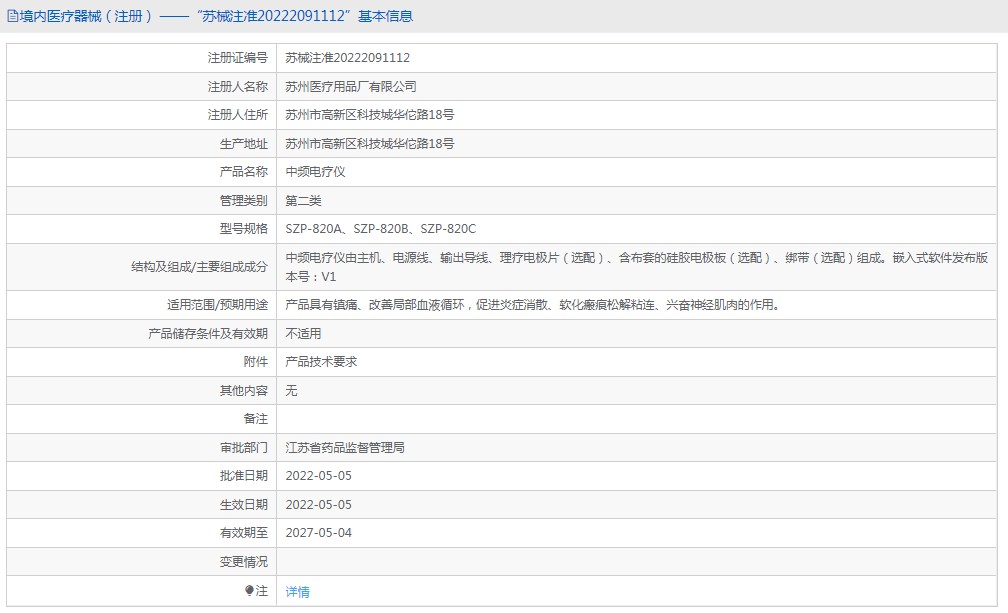Image resolution: width=1008 pixels, height=613 pixels.
Task: Click the 审批部门 label
Action: coord(244,448)
